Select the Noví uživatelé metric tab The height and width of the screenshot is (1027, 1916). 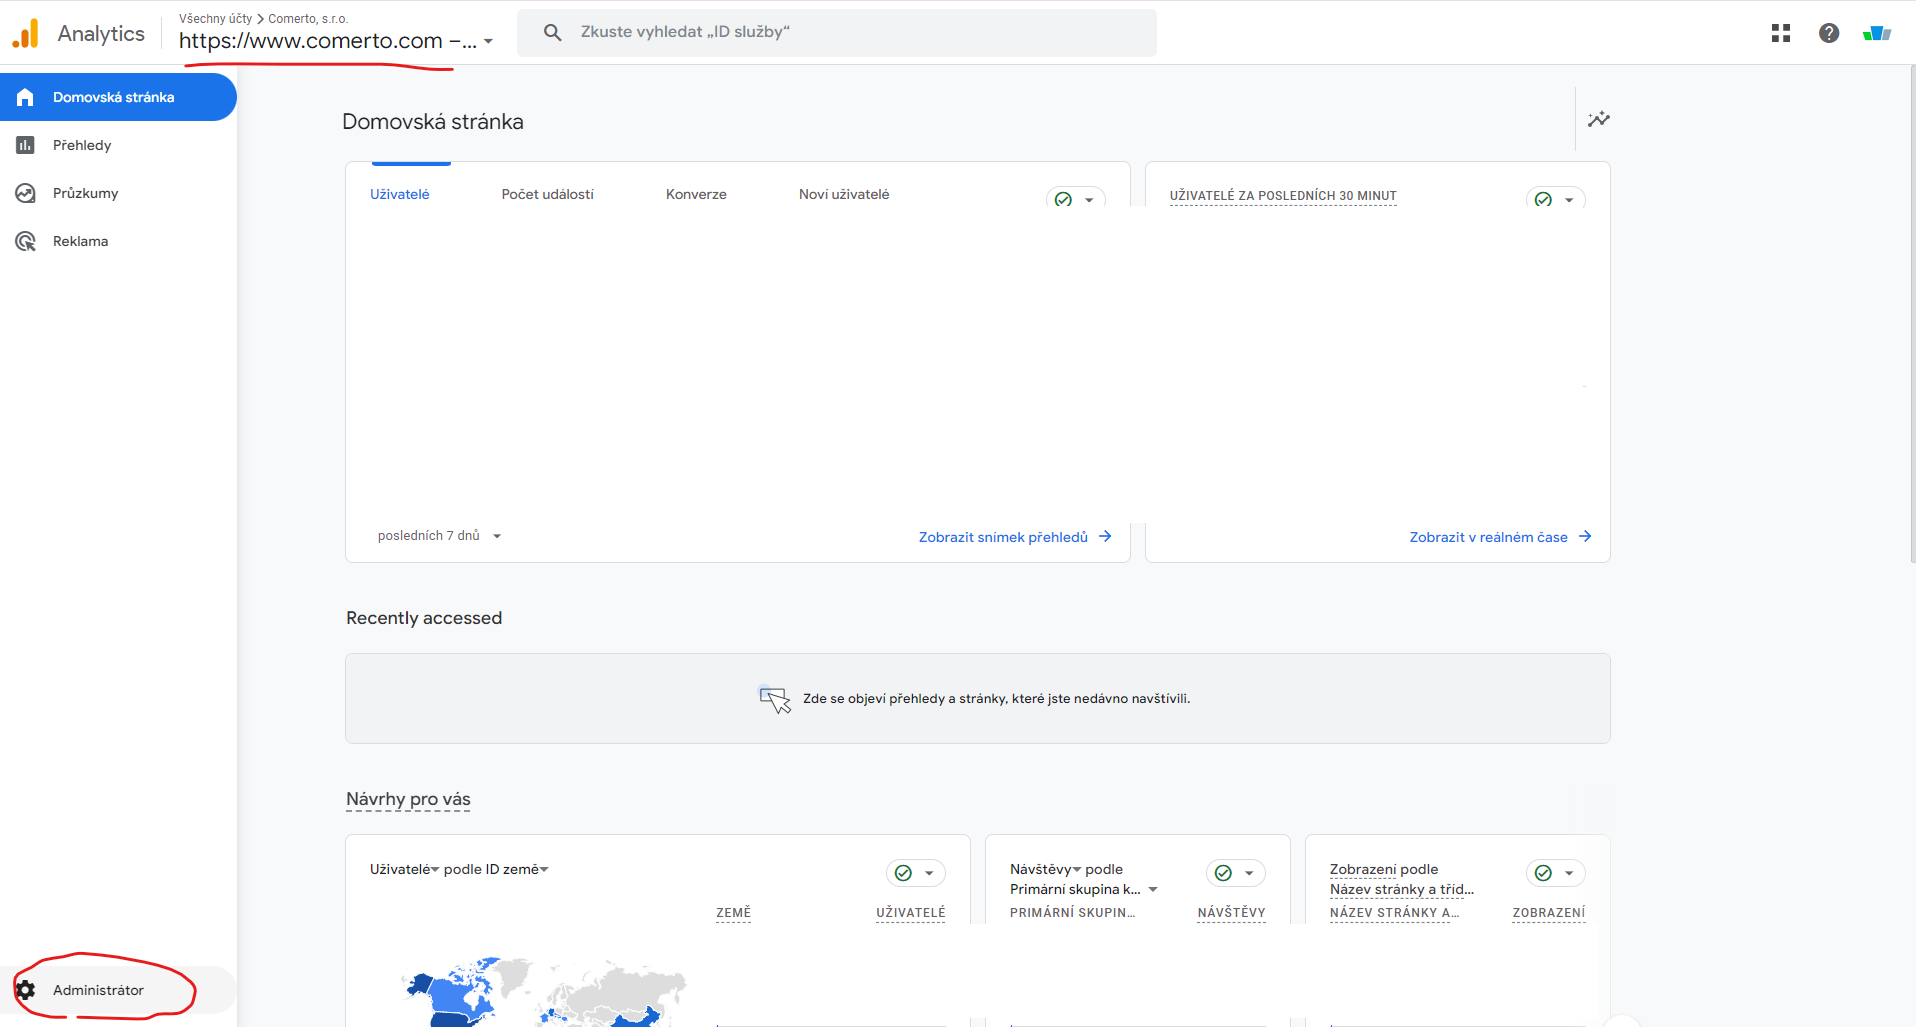point(843,194)
